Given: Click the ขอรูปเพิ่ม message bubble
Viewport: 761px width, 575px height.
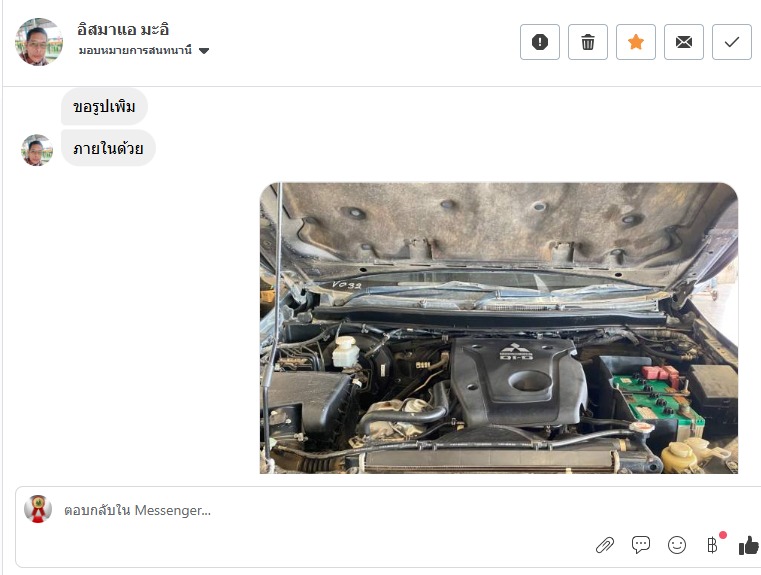Looking at the screenshot, I should [104, 106].
